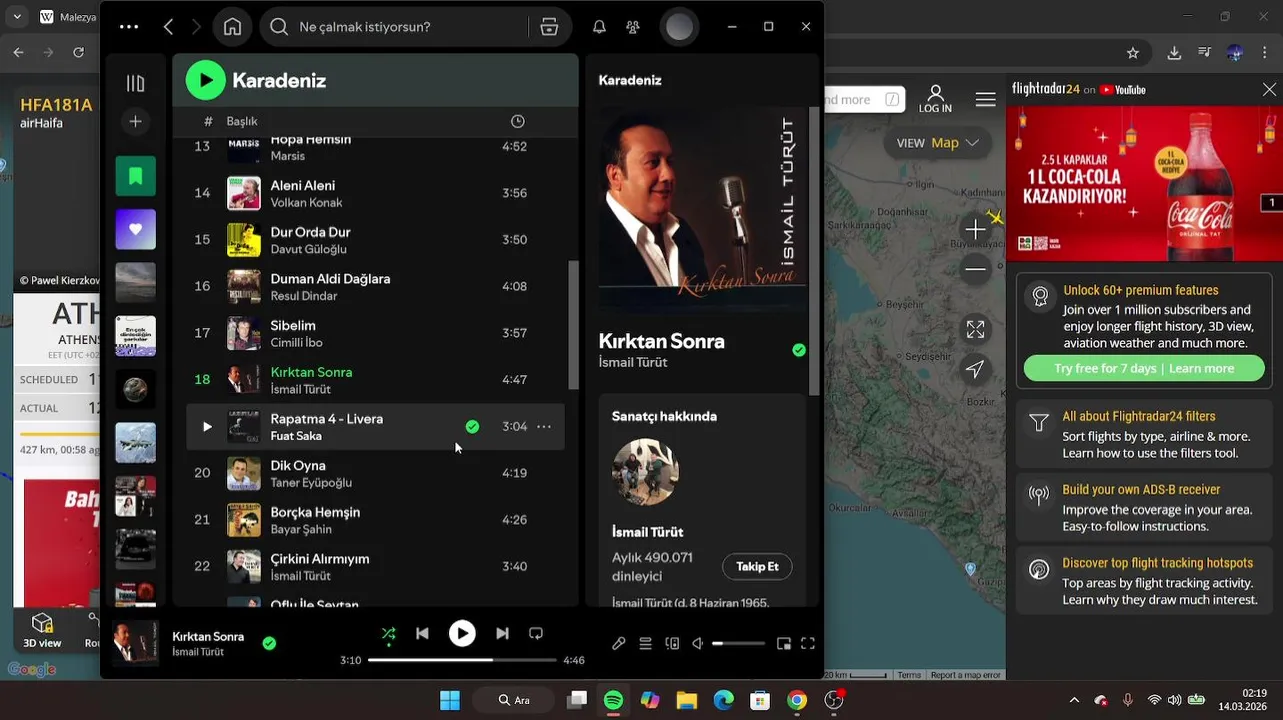The image size is (1283, 720).
Task: Center map on my location arrow
Action: 975,369
